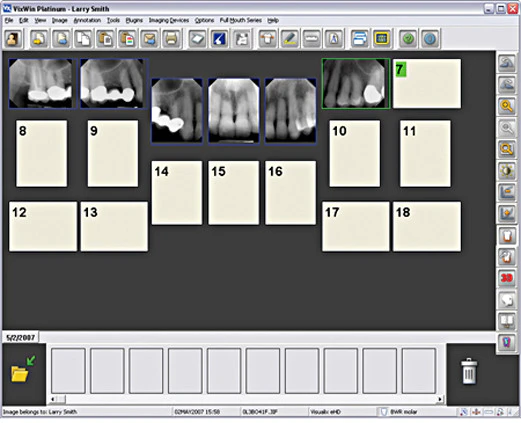Click the green checkmark toolbar button
Viewport: 521px width, 423px height.
tap(408, 39)
